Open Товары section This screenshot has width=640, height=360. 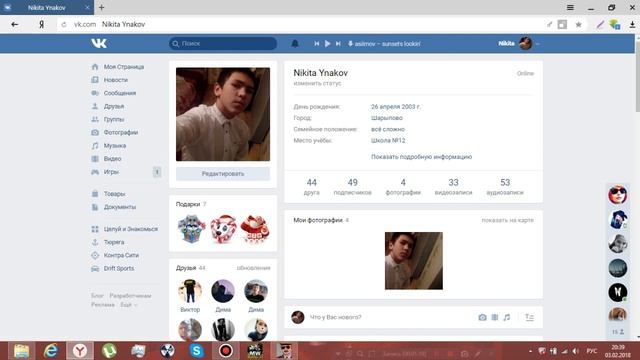tap(114, 193)
